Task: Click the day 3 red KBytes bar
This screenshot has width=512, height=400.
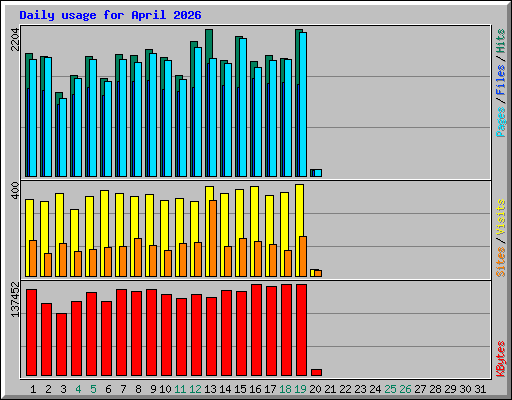Action: [x=61, y=345]
